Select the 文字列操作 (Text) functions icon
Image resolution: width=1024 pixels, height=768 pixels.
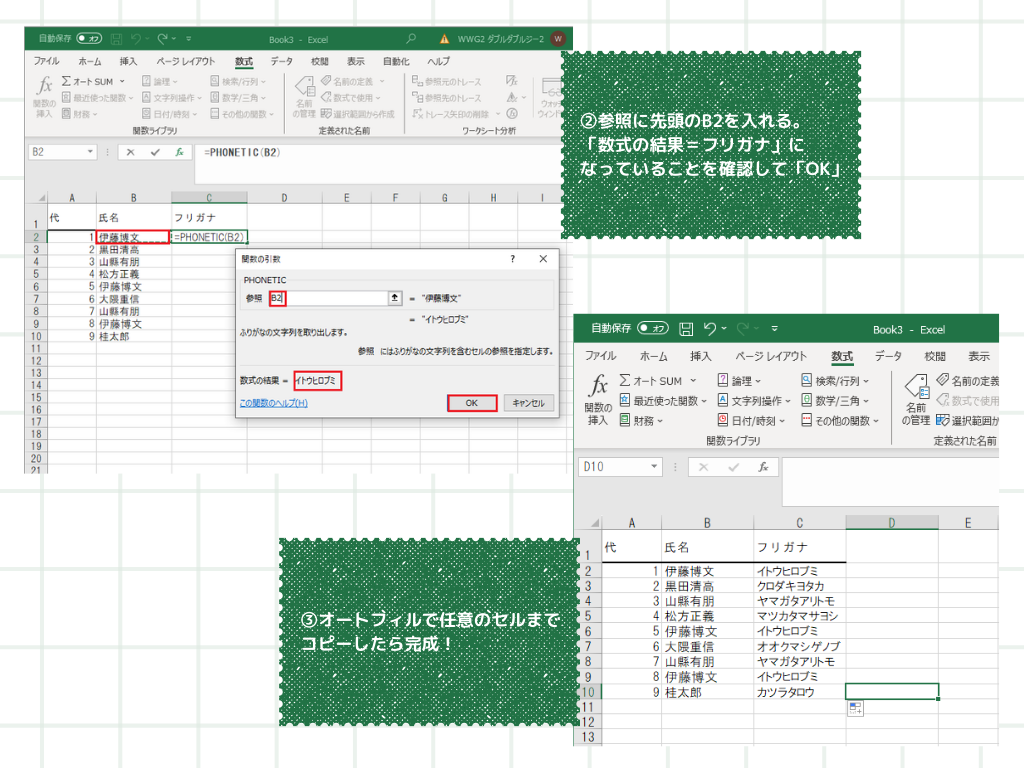[753, 398]
